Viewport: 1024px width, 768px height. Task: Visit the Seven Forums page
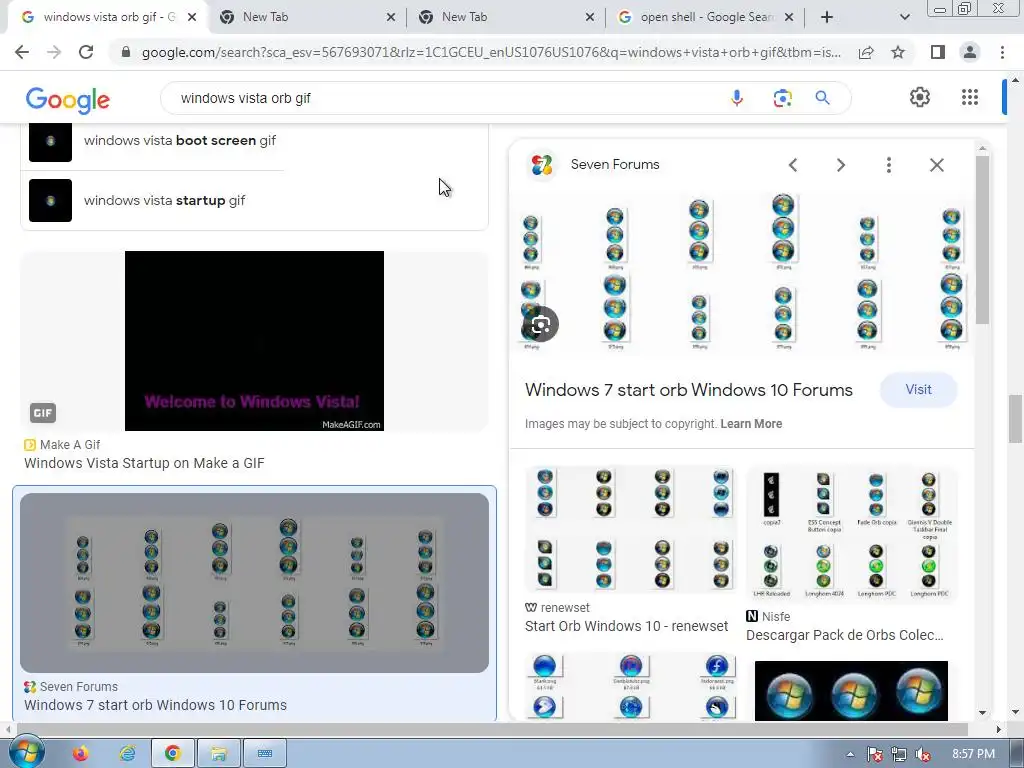click(x=918, y=390)
